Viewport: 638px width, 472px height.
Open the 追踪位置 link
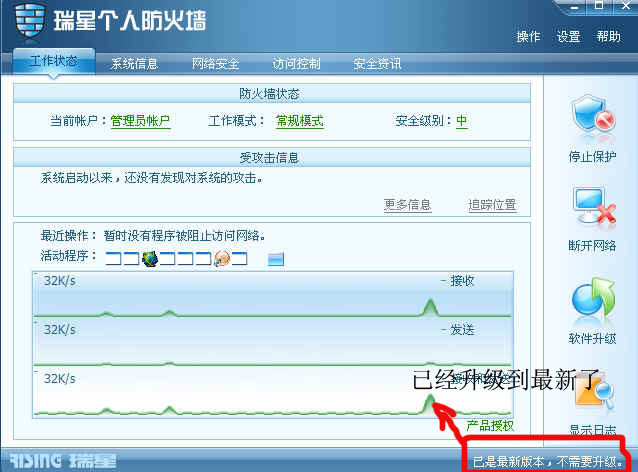click(492, 205)
